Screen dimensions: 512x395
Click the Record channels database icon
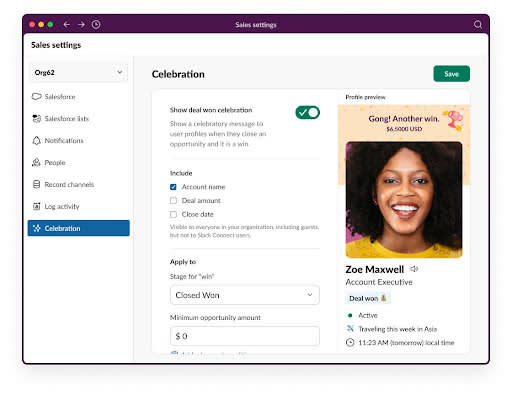click(x=36, y=184)
